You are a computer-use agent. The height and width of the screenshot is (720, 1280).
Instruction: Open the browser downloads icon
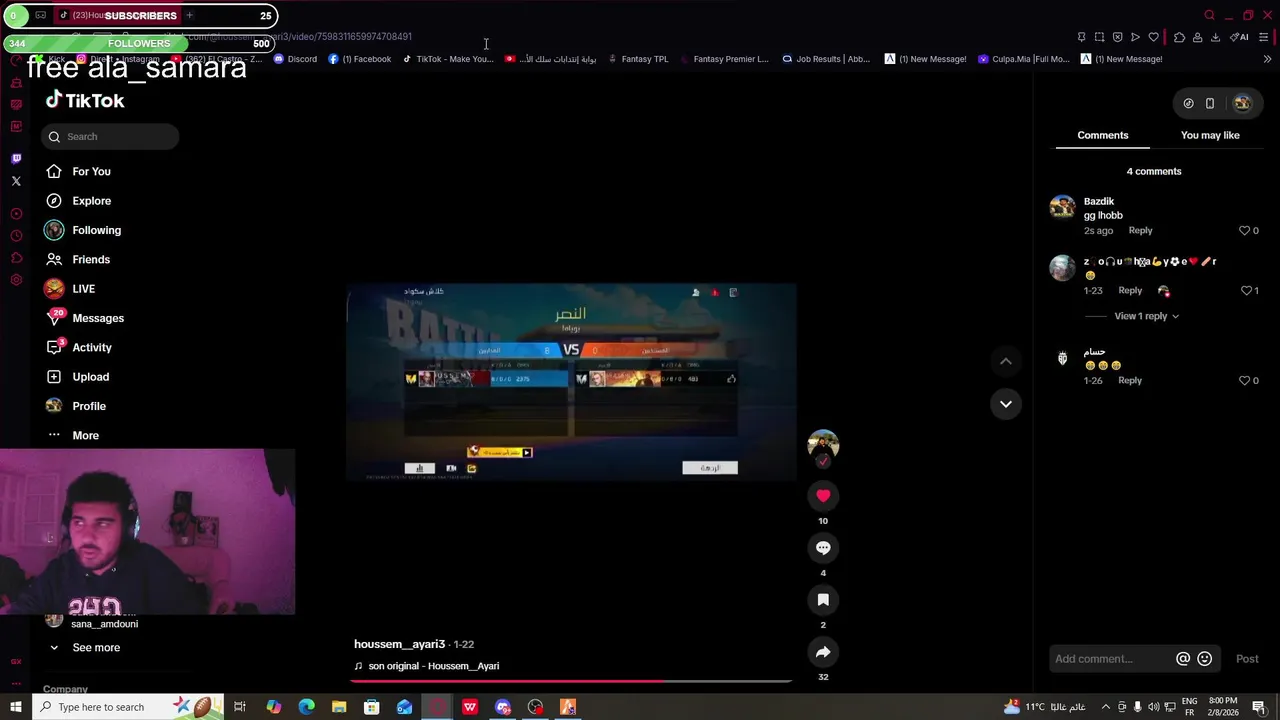[1215, 37]
